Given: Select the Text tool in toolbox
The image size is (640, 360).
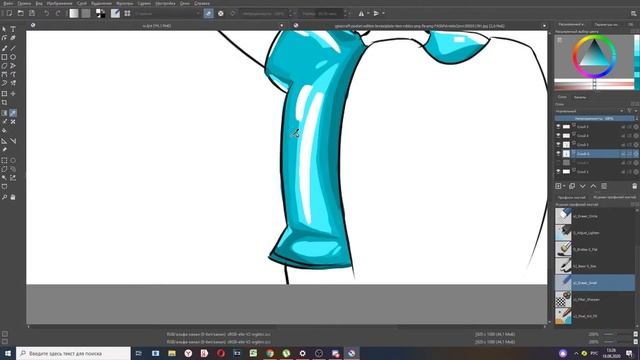Looking at the screenshot, I should [x=13, y=29].
